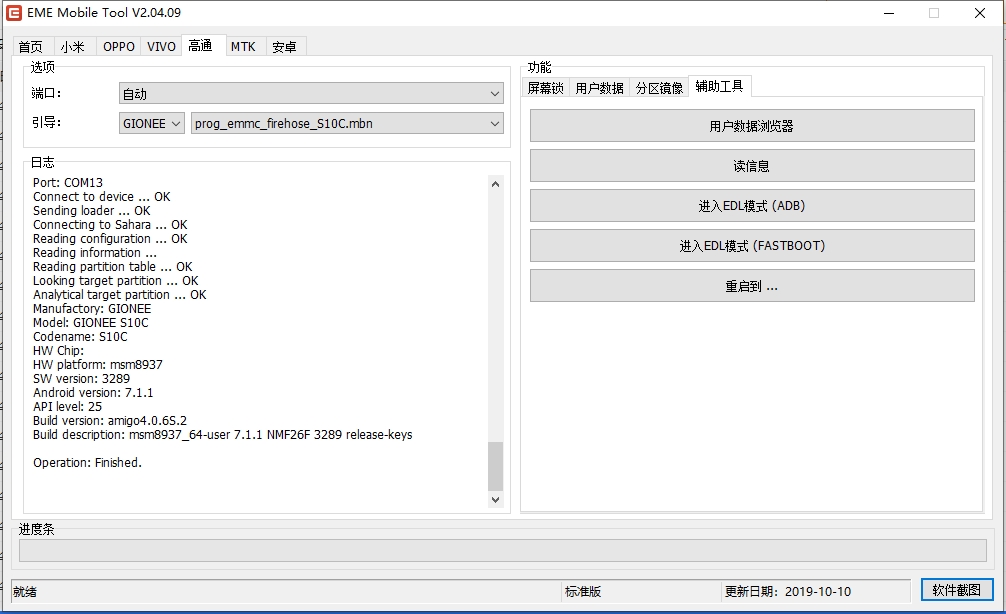Image resolution: width=1006 pixels, height=614 pixels.
Task: Expand the GIONEE brand dropdown
Action: coord(152,123)
